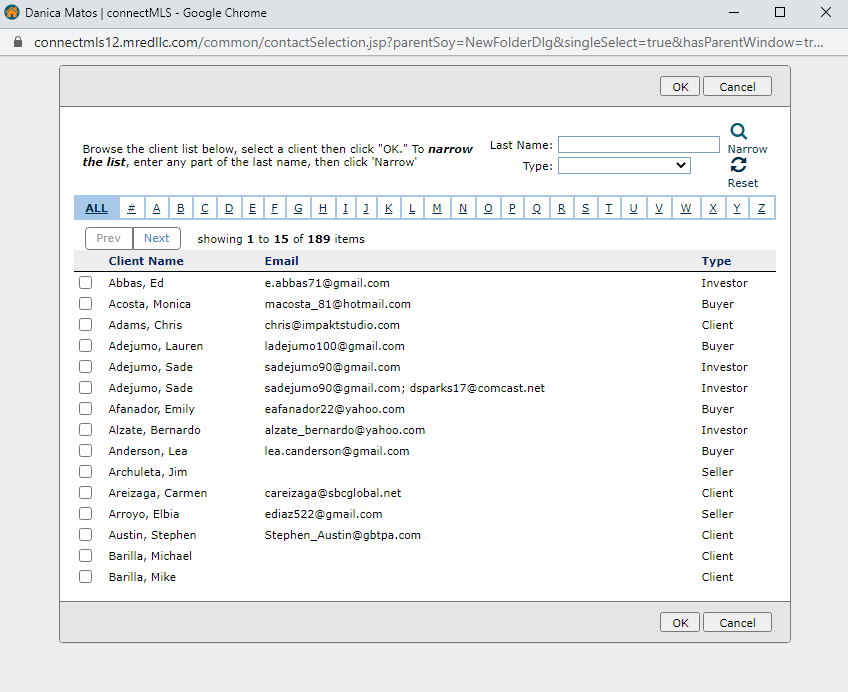Select the Adams, Chris checkbox

[x=86, y=325]
